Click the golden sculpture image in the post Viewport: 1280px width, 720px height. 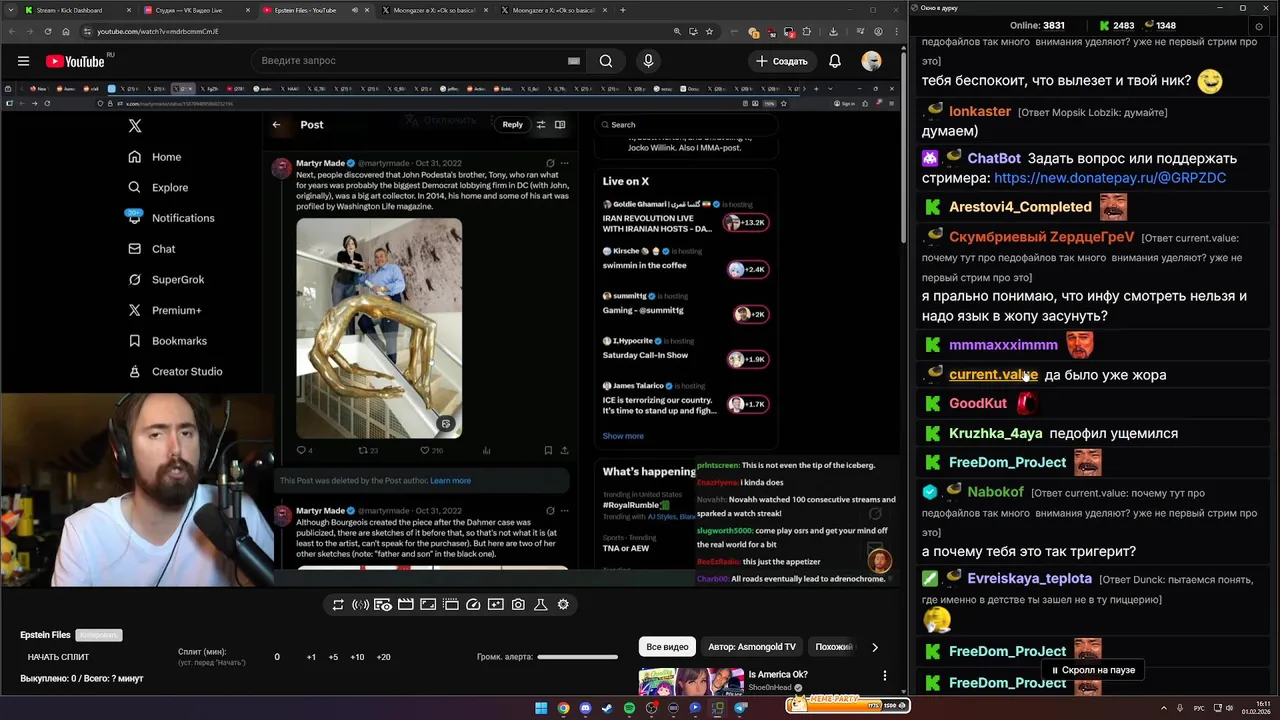click(x=379, y=328)
